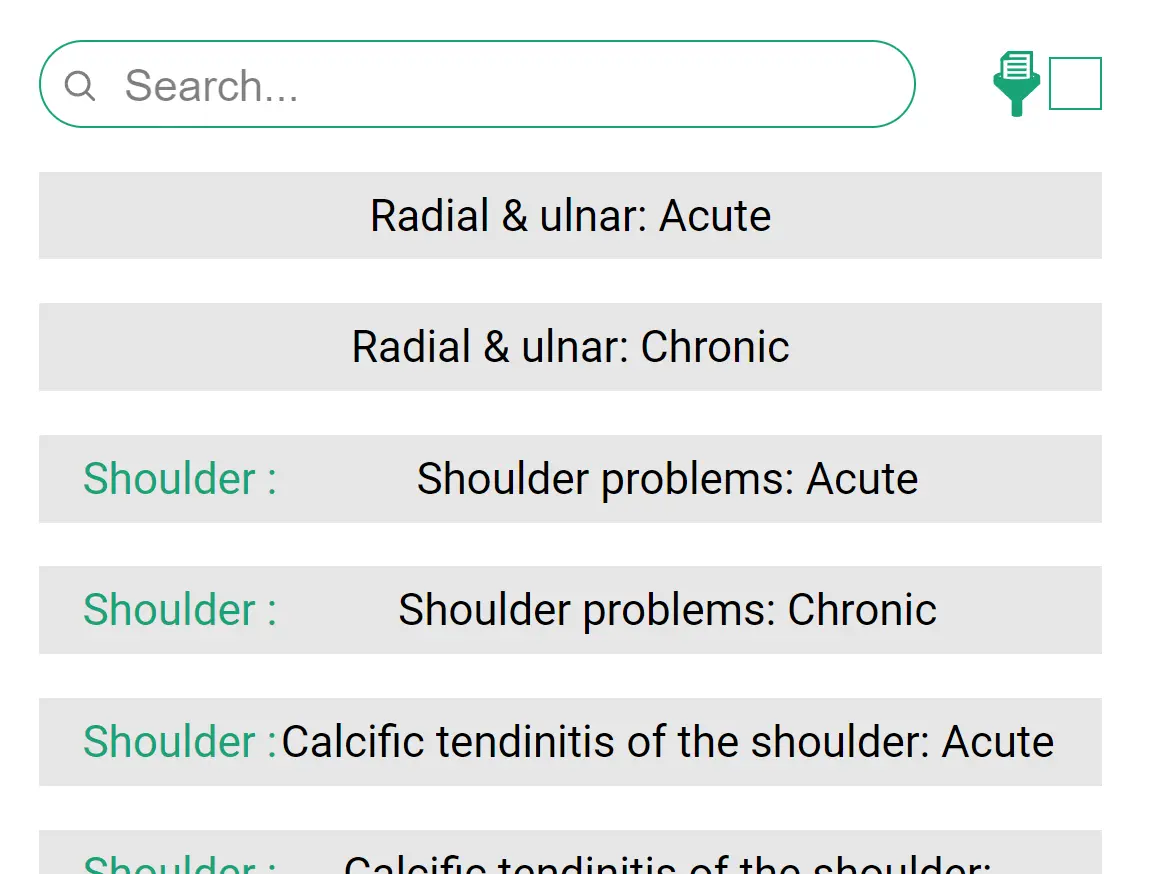Image resolution: width=1156 pixels, height=874 pixels.
Task: Click "Chronic" in the Shoulder problems row
Action: click(x=862, y=610)
